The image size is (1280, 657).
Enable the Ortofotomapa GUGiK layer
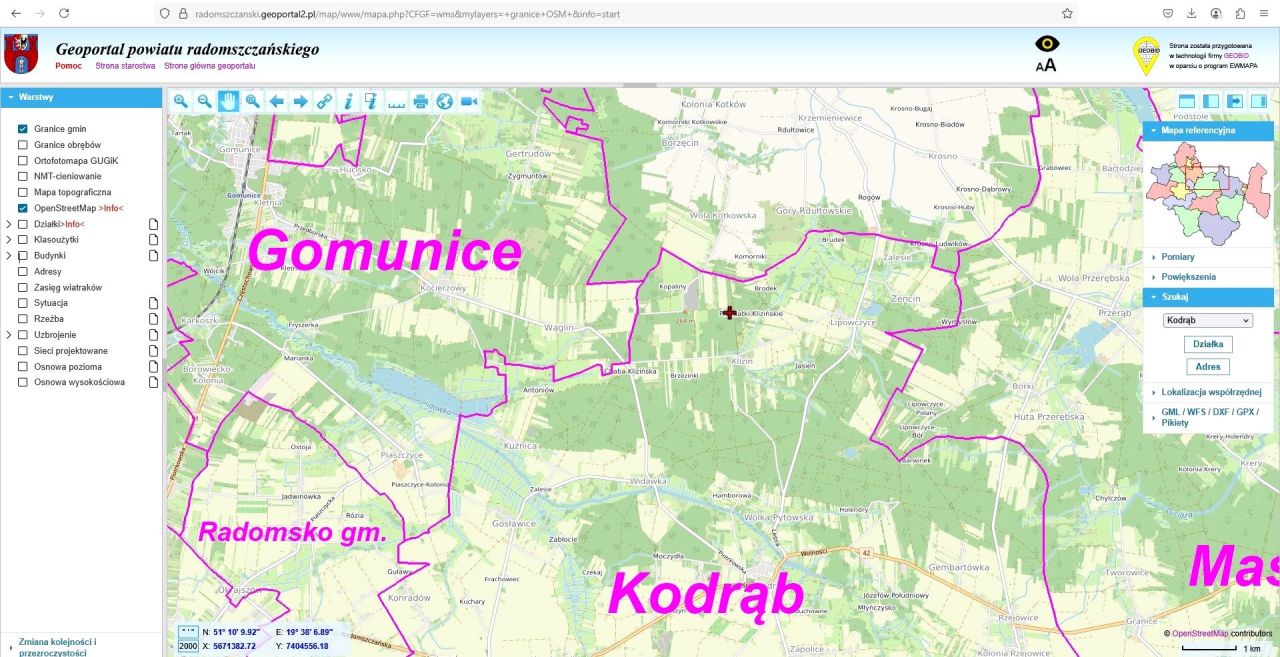pyautogui.click(x=23, y=161)
